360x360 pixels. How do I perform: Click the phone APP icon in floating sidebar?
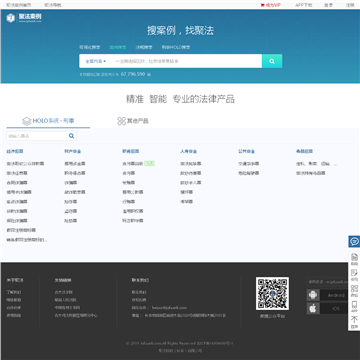[354, 304]
